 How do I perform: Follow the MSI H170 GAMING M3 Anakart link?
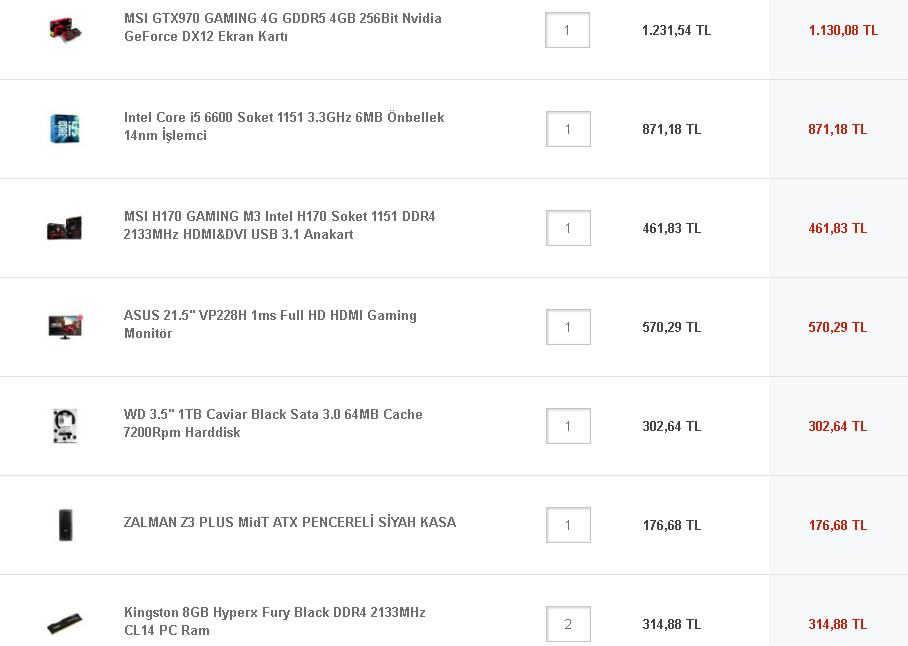[x=279, y=226]
